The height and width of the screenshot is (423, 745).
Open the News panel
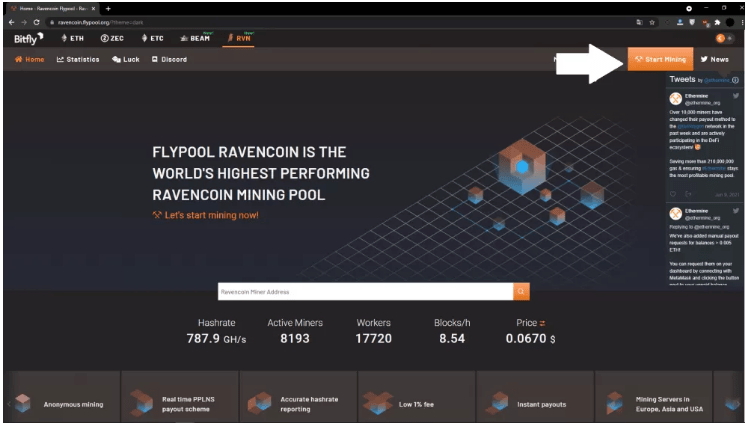715,60
